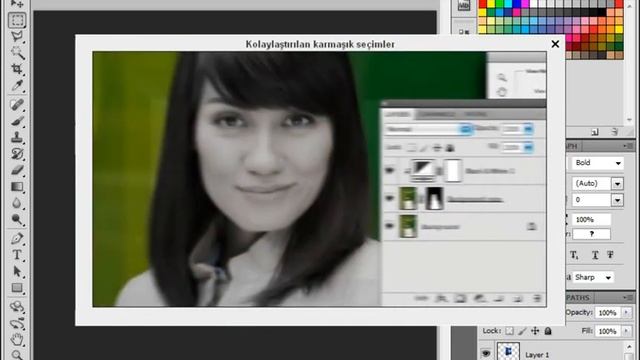
Task: Select the 3D Object Rotate tool
Action: (17, 307)
